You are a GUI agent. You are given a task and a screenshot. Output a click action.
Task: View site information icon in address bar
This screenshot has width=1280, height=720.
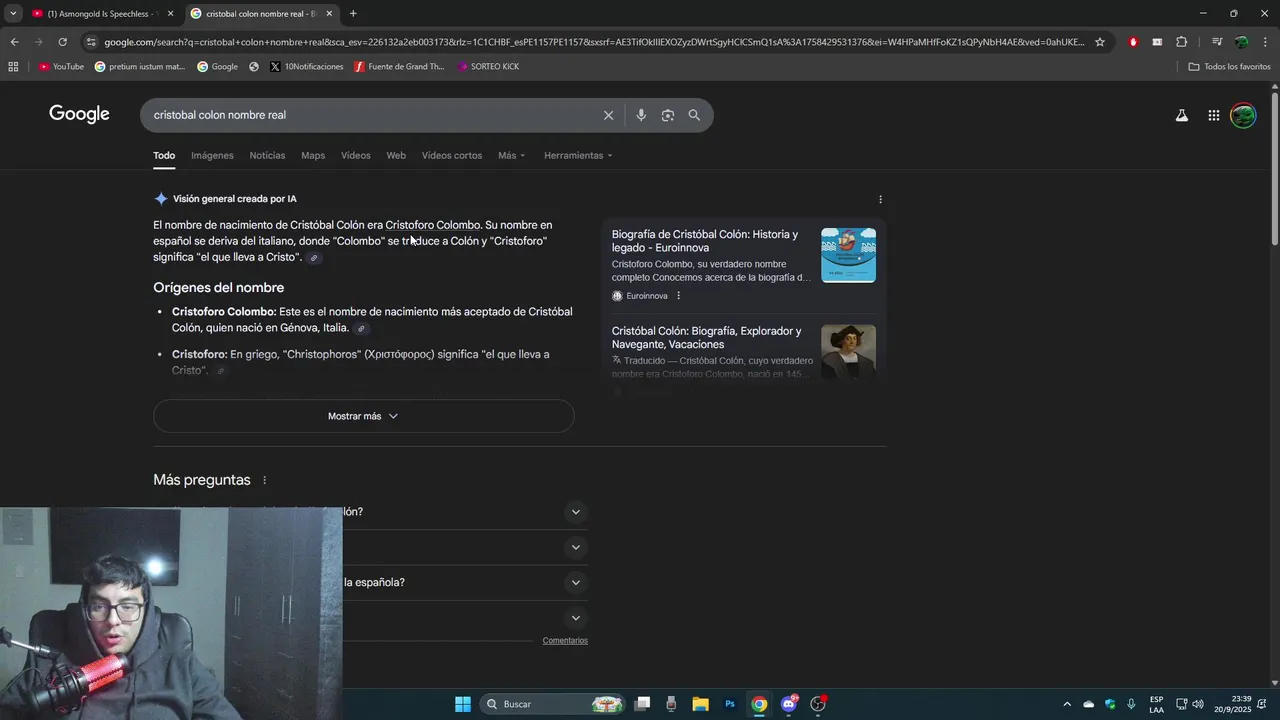(91, 42)
